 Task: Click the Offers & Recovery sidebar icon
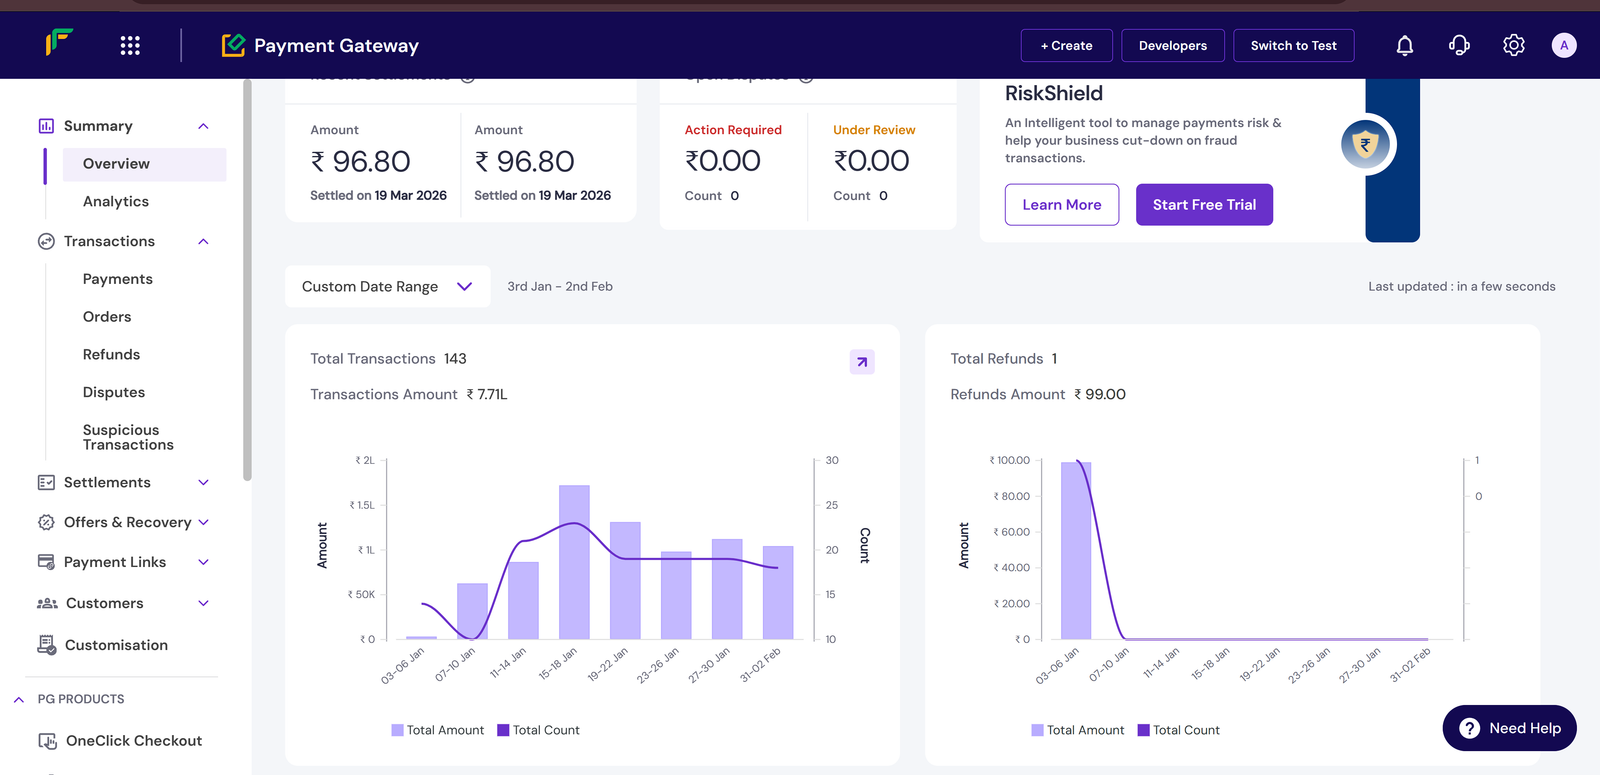coord(46,522)
